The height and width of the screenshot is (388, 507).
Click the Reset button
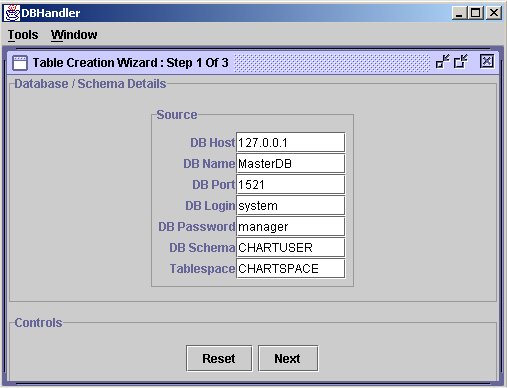coord(219,359)
